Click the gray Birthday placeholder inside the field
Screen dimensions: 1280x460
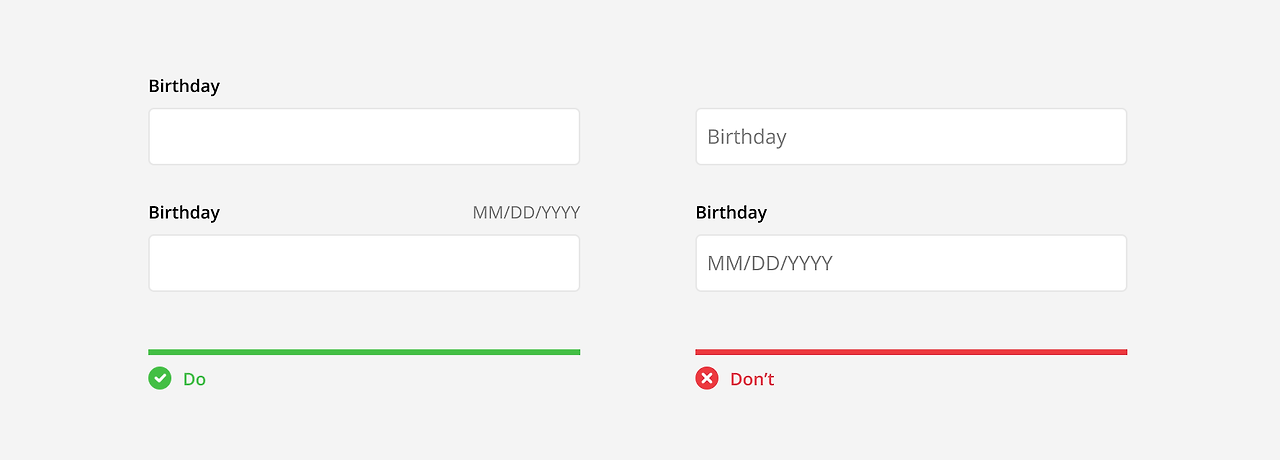747,137
